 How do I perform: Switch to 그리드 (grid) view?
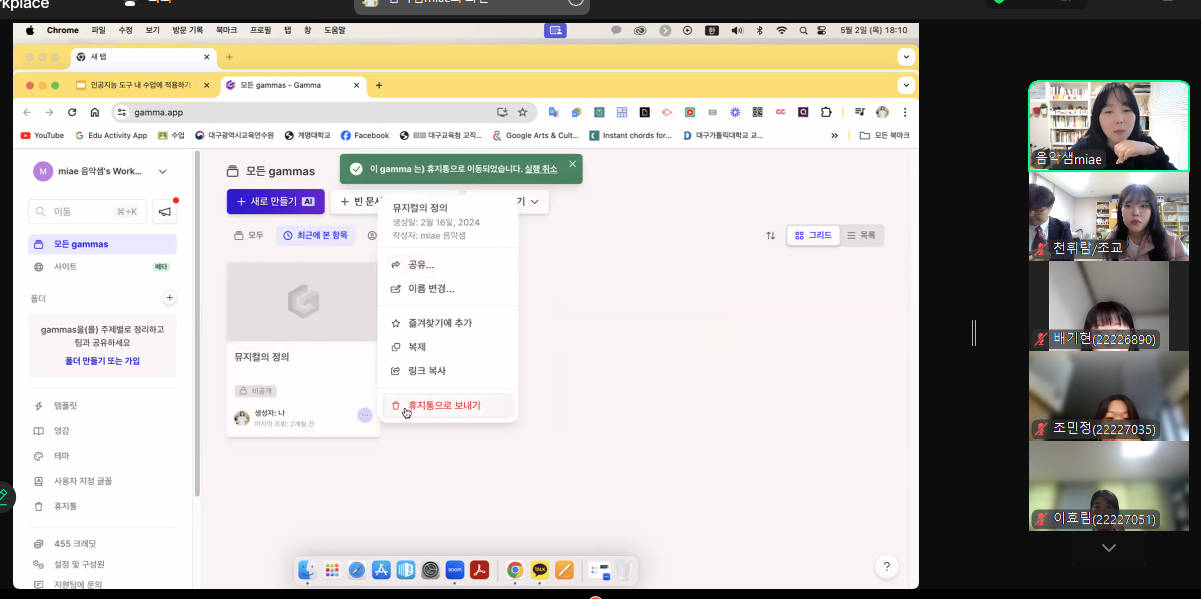(811, 235)
